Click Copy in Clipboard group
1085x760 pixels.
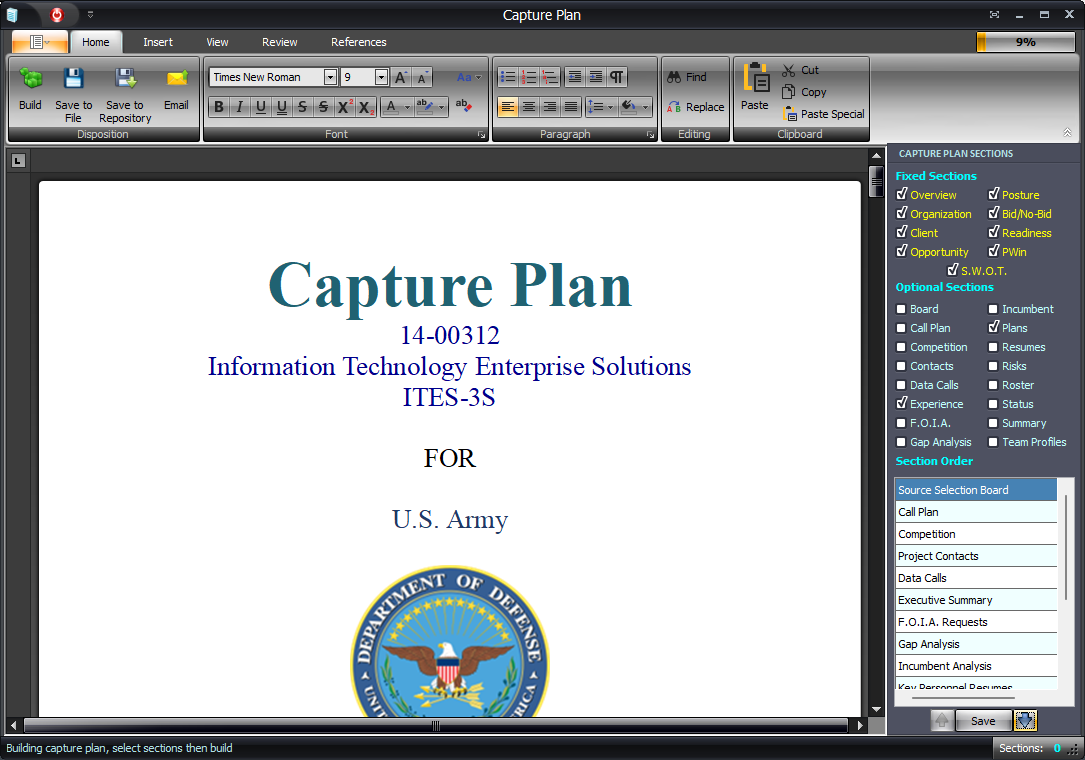tap(804, 92)
